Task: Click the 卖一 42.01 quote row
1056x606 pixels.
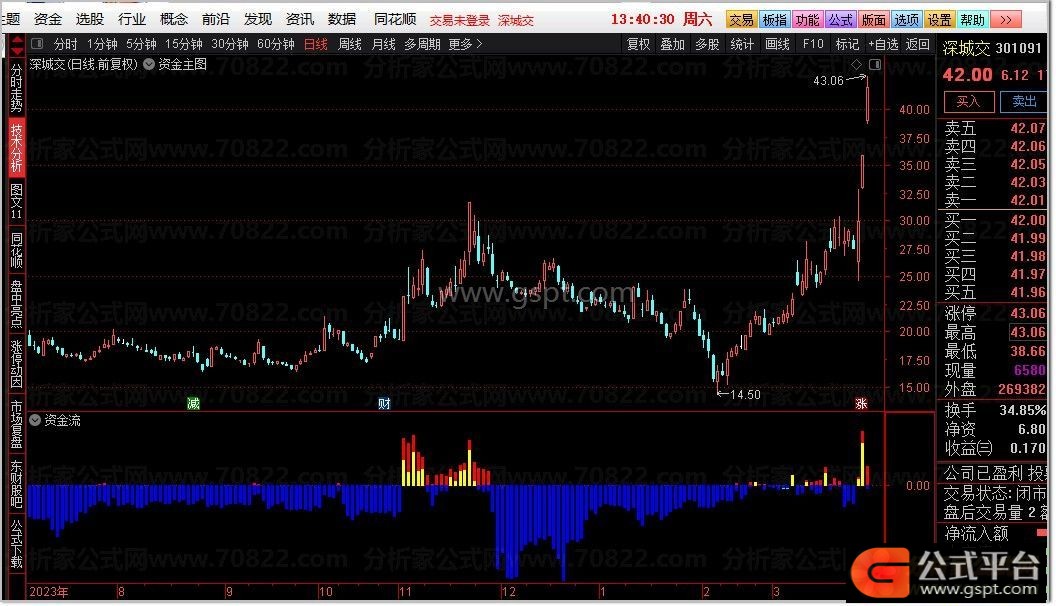Action: coord(995,200)
